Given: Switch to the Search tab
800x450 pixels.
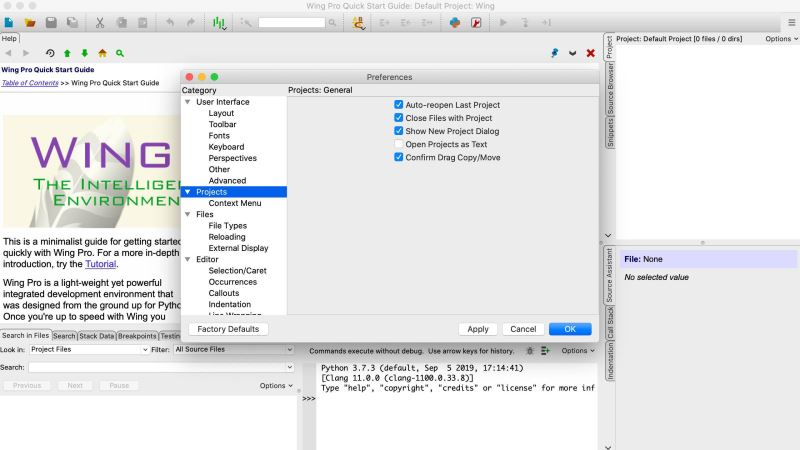Looking at the screenshot, I should tap(64, 336).
